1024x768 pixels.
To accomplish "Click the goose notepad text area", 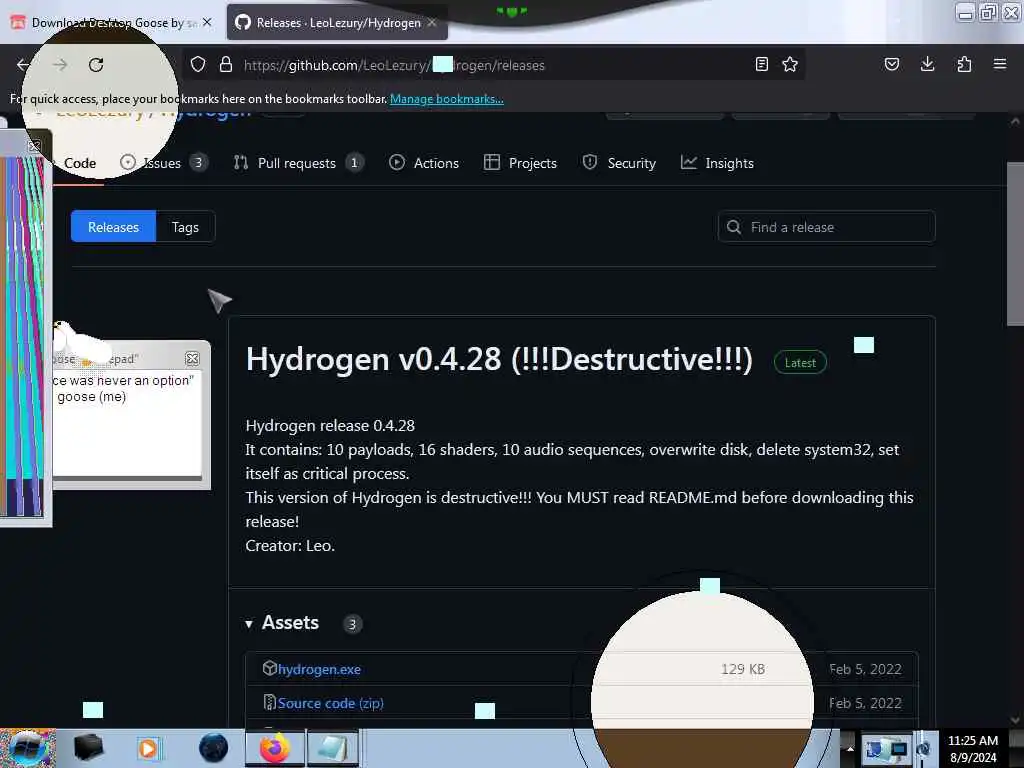I will [x=127, y=423].
